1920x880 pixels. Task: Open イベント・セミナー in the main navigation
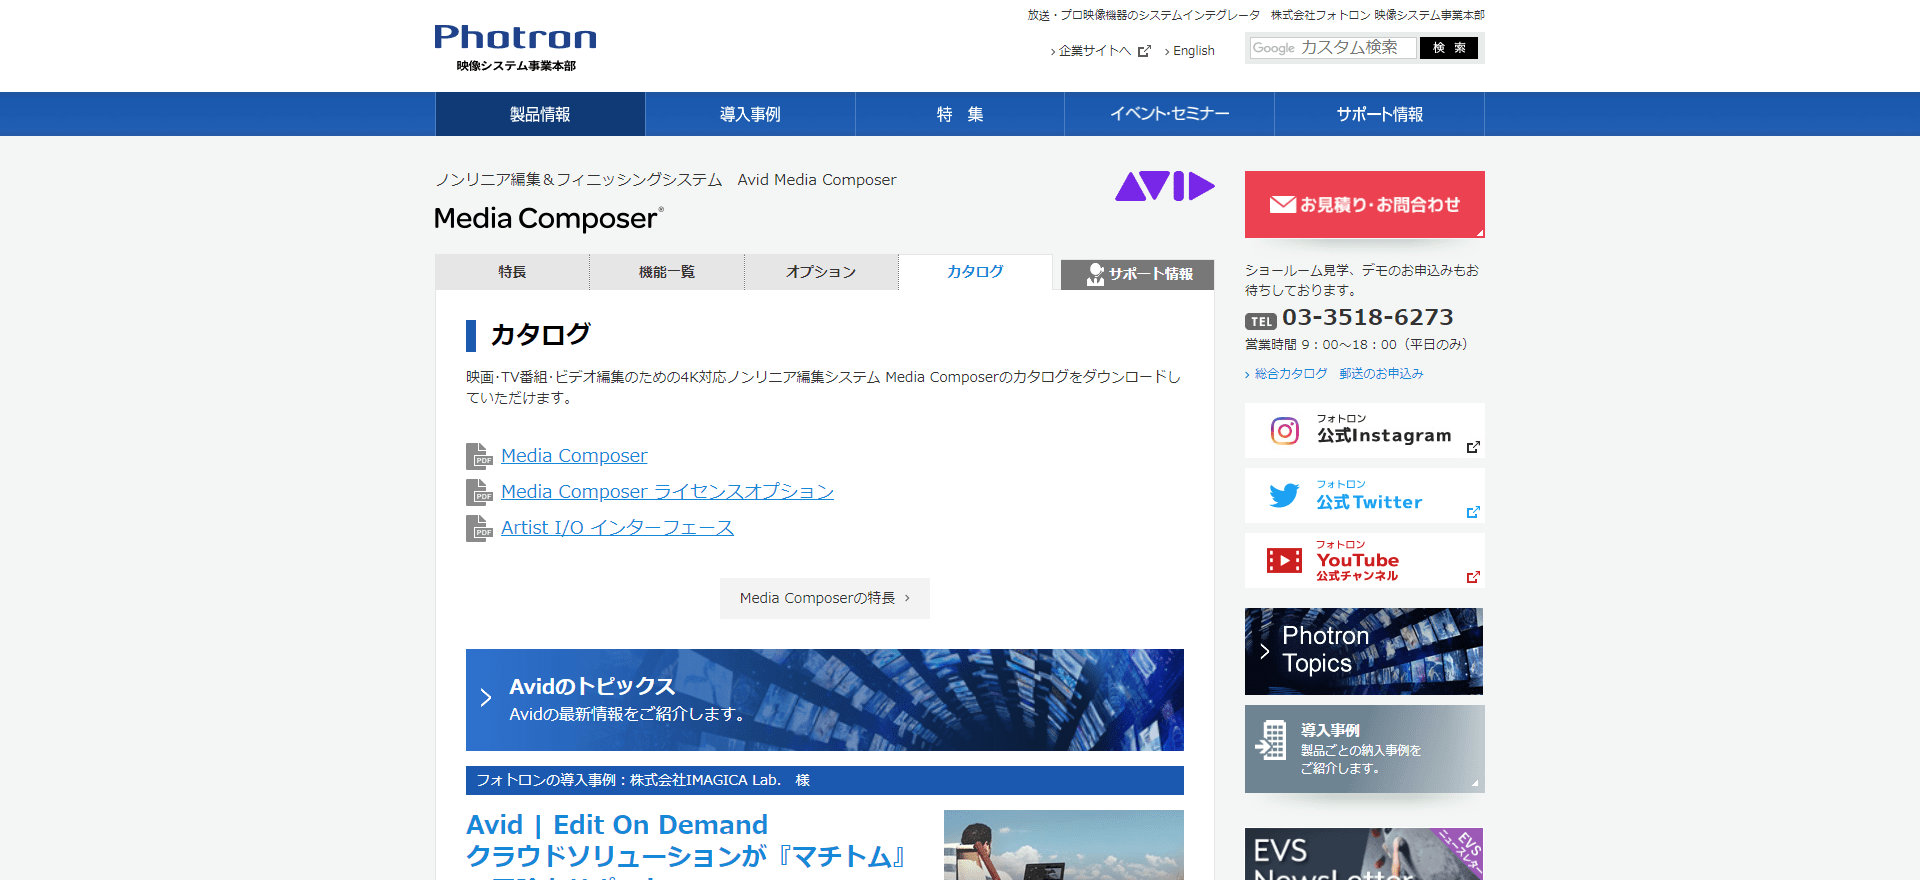(1169, 114)
